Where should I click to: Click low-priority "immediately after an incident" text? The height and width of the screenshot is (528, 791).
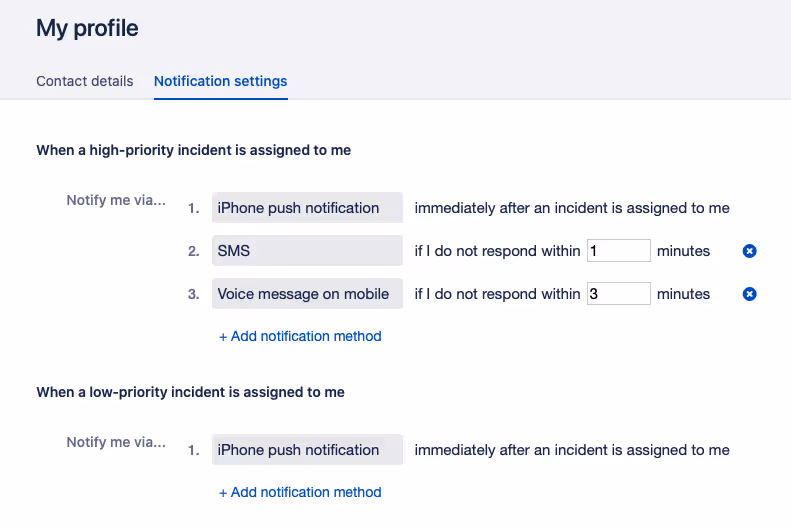coord(572,450)
